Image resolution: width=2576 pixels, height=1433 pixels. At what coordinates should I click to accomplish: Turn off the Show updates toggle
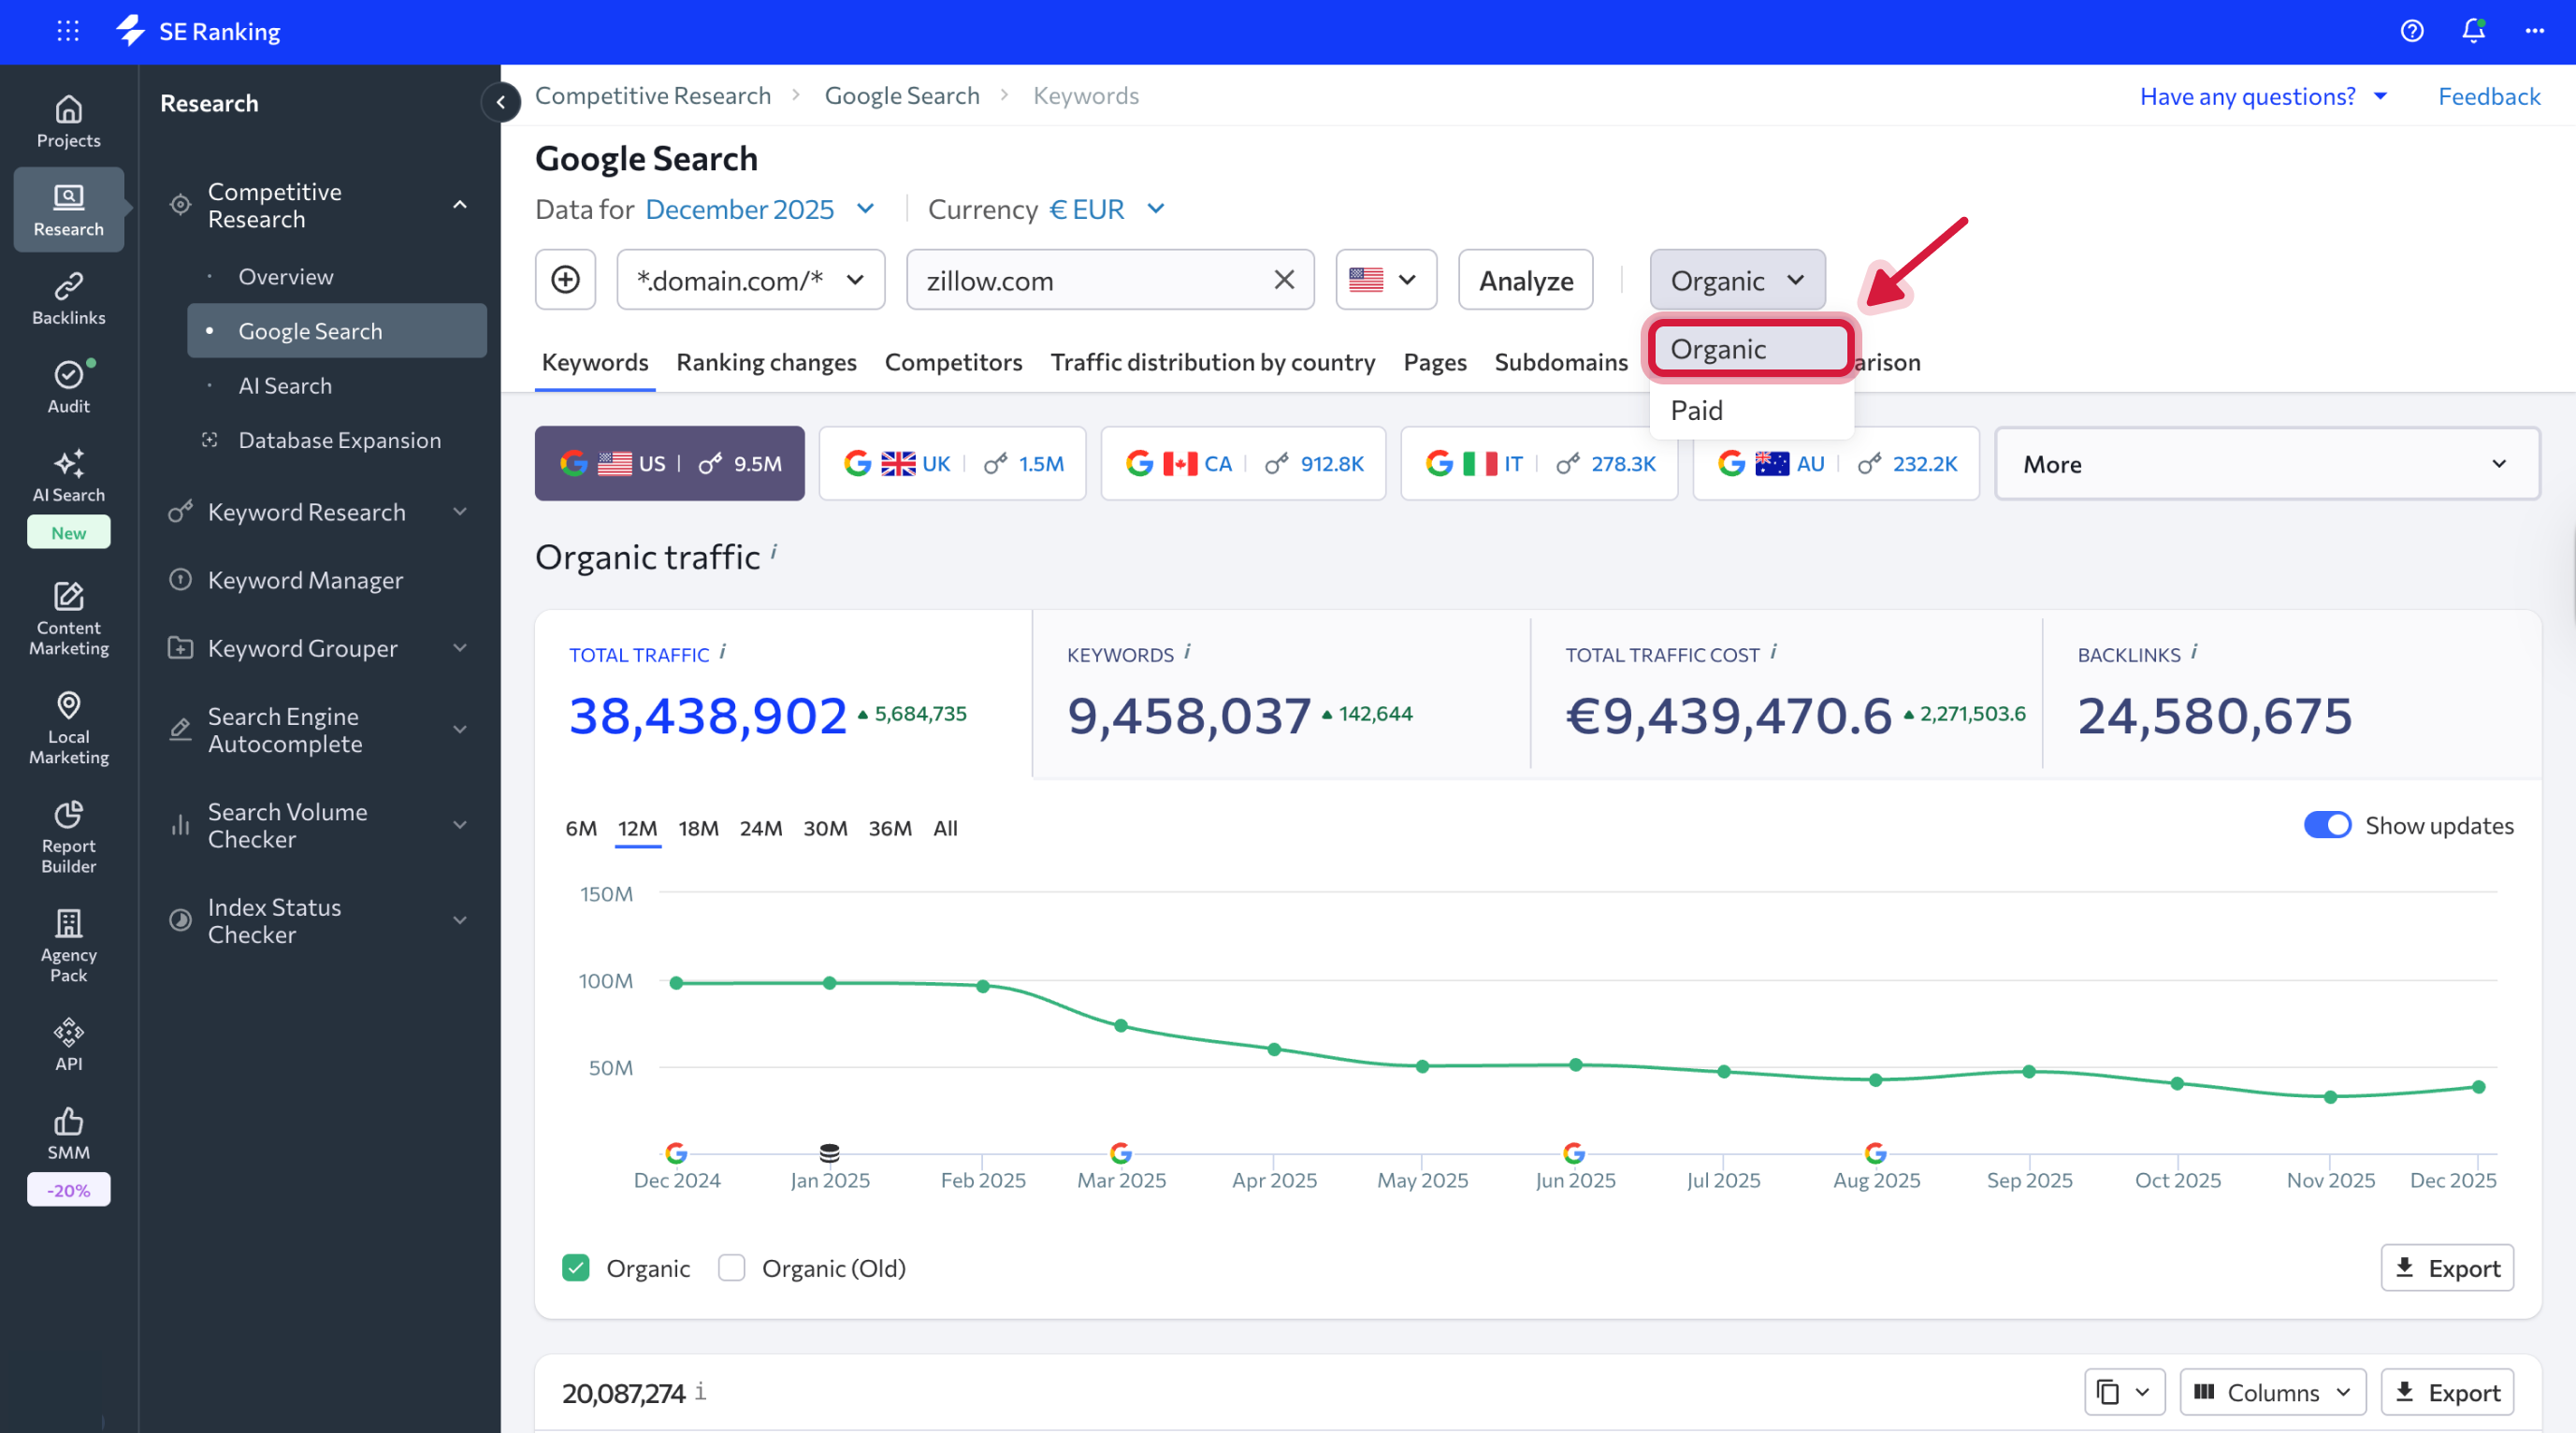coord(2326,825)
